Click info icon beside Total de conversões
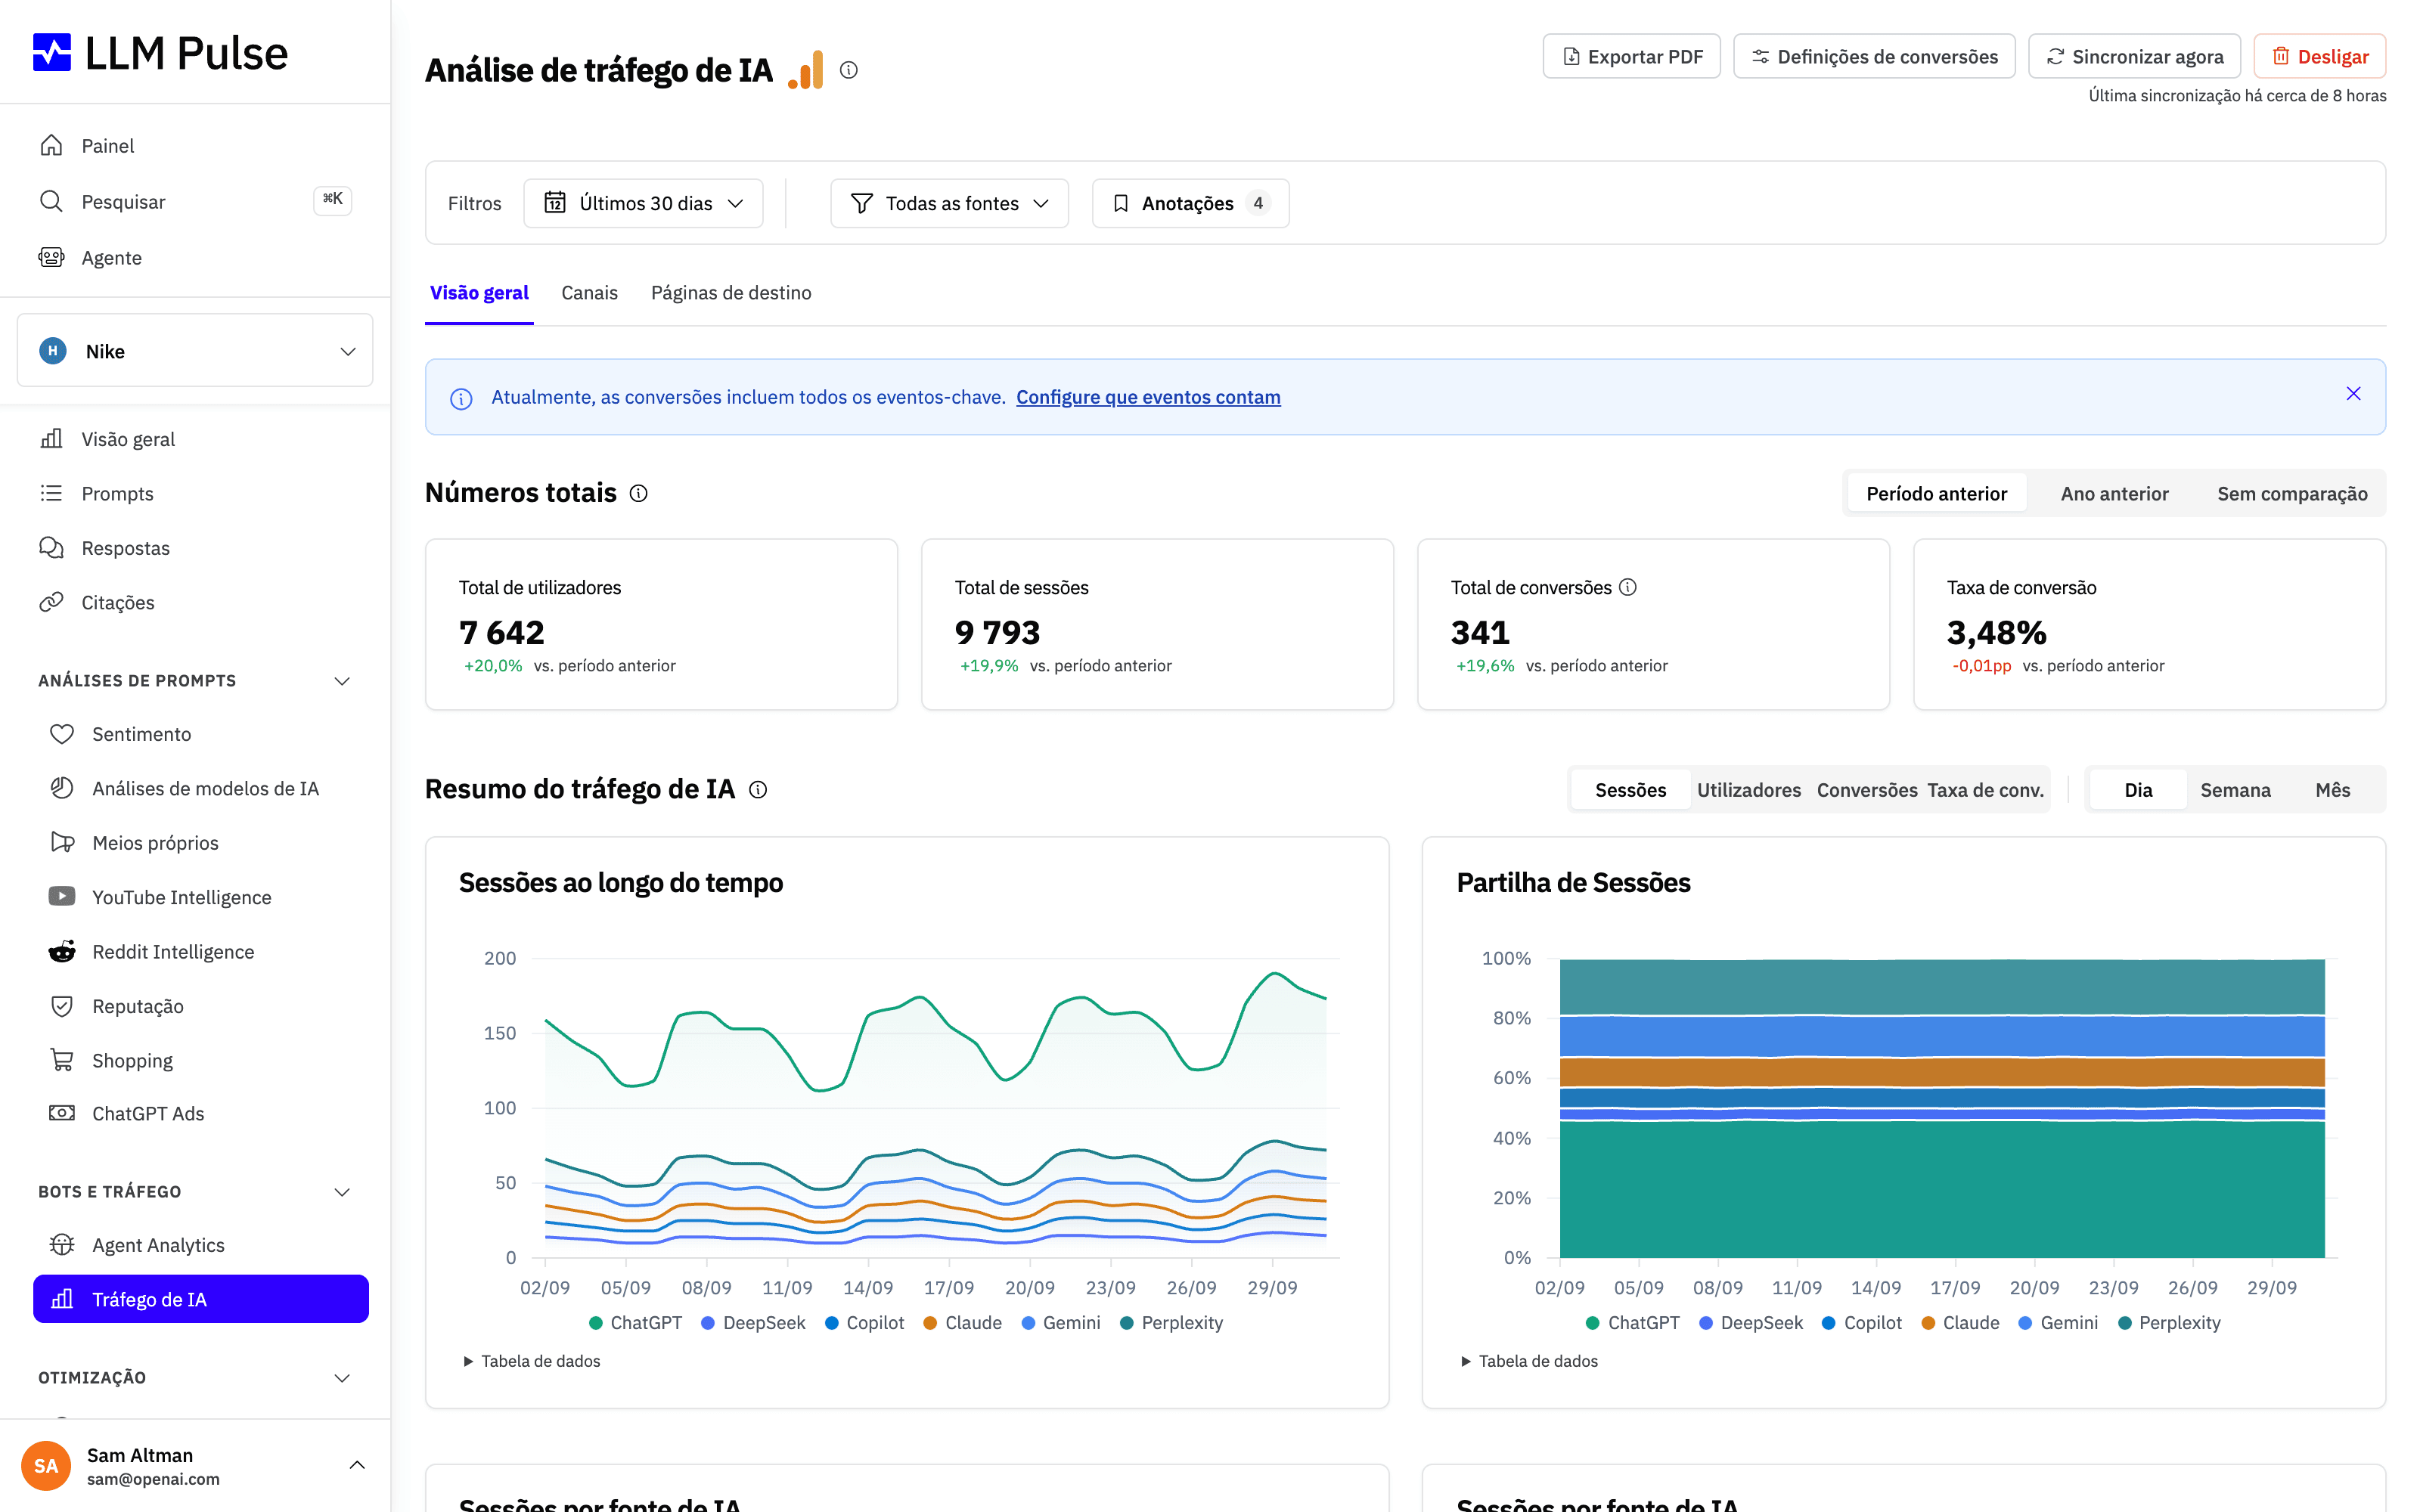The width and height of the screenshot is (2420, 1512). tap(1628, 587)
